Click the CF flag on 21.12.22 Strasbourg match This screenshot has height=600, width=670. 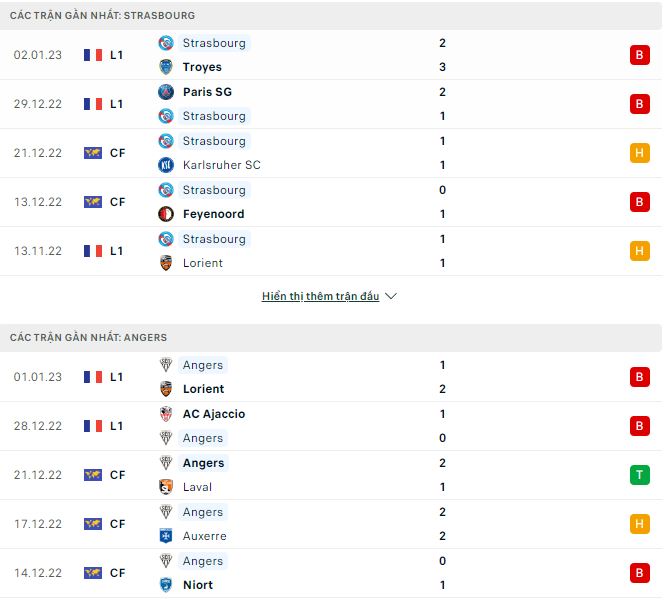tap(93, 153)
